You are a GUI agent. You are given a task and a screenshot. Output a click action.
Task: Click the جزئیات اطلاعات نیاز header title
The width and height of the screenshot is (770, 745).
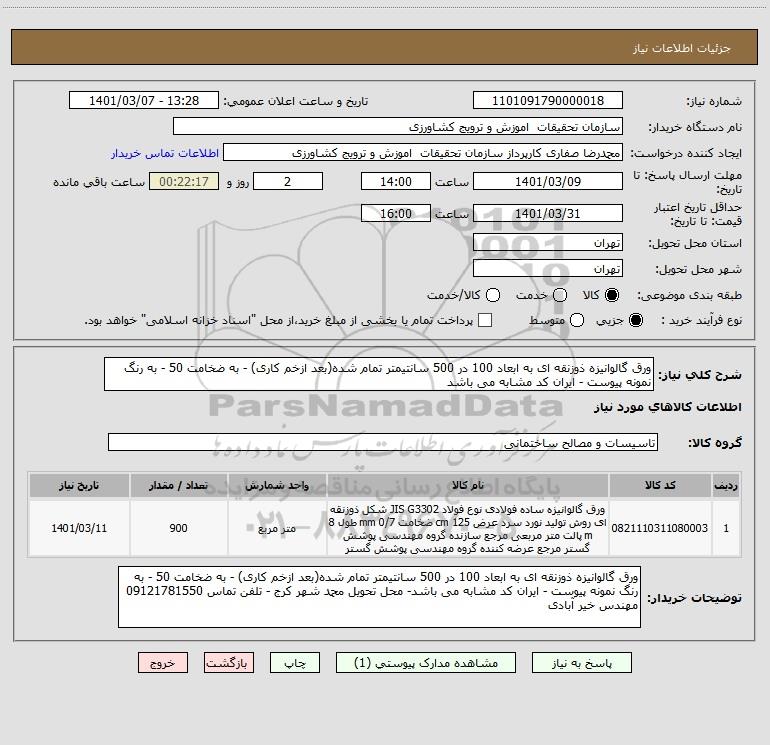pyautogui.click(x=682, y=48)
